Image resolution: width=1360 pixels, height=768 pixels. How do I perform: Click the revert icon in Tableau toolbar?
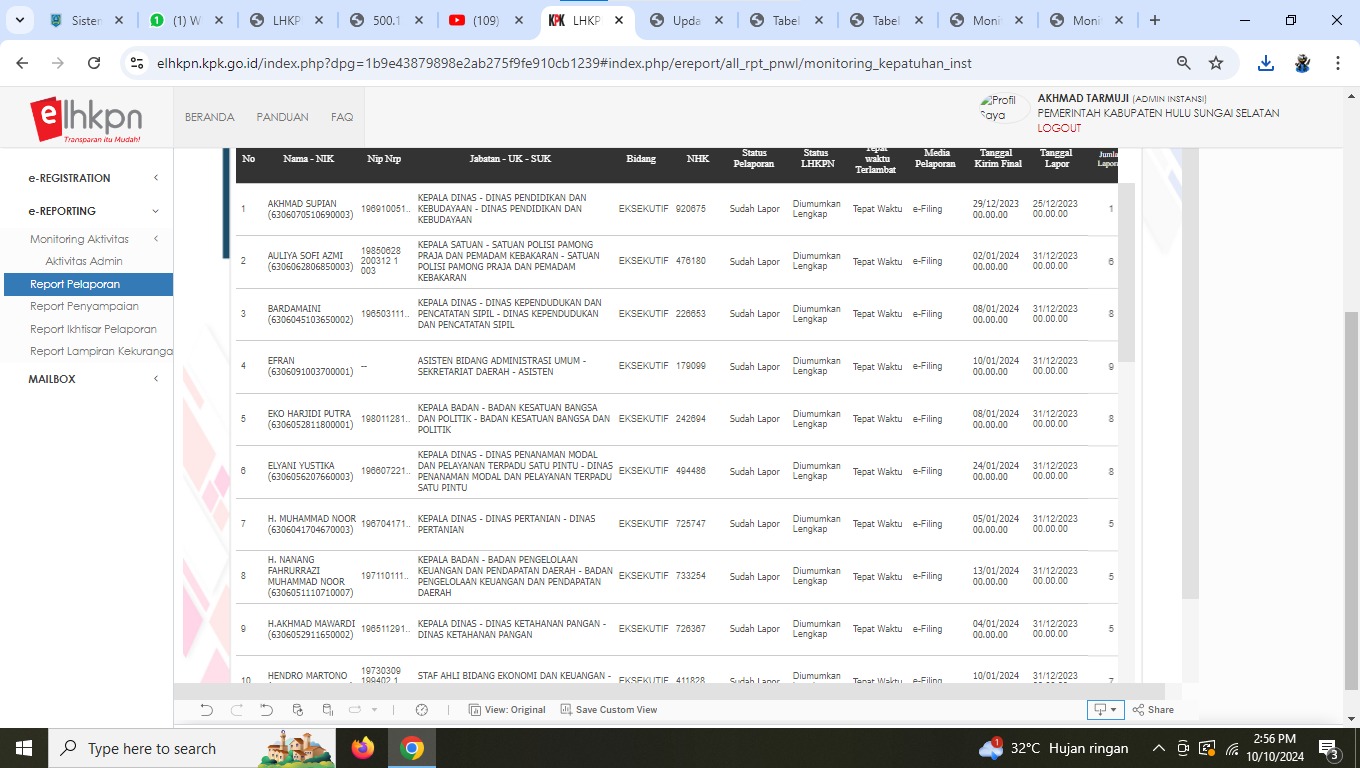[x=266, y=710]
